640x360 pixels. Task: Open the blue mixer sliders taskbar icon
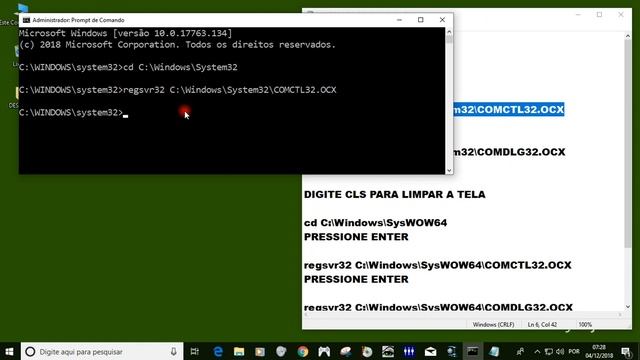[409, 351]
